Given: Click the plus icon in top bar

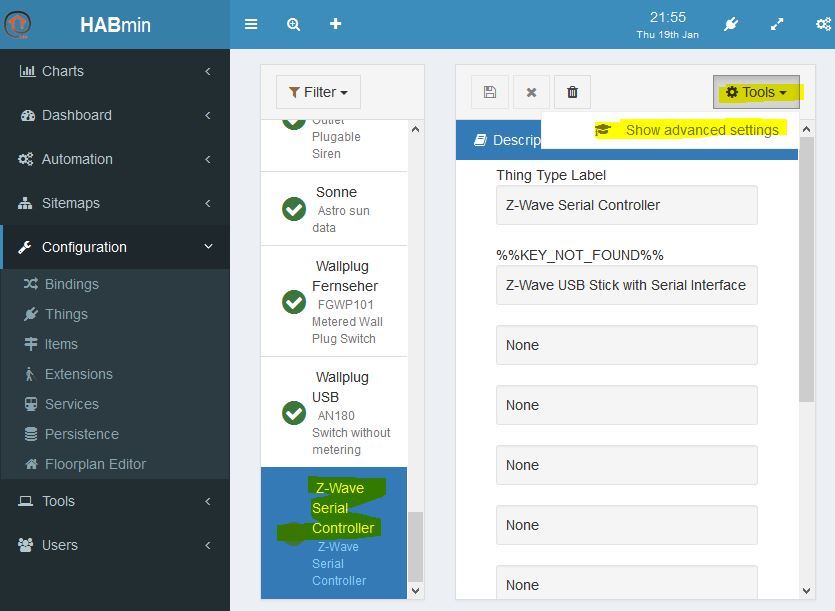Looking at the screenshot, I should (335, 24).
